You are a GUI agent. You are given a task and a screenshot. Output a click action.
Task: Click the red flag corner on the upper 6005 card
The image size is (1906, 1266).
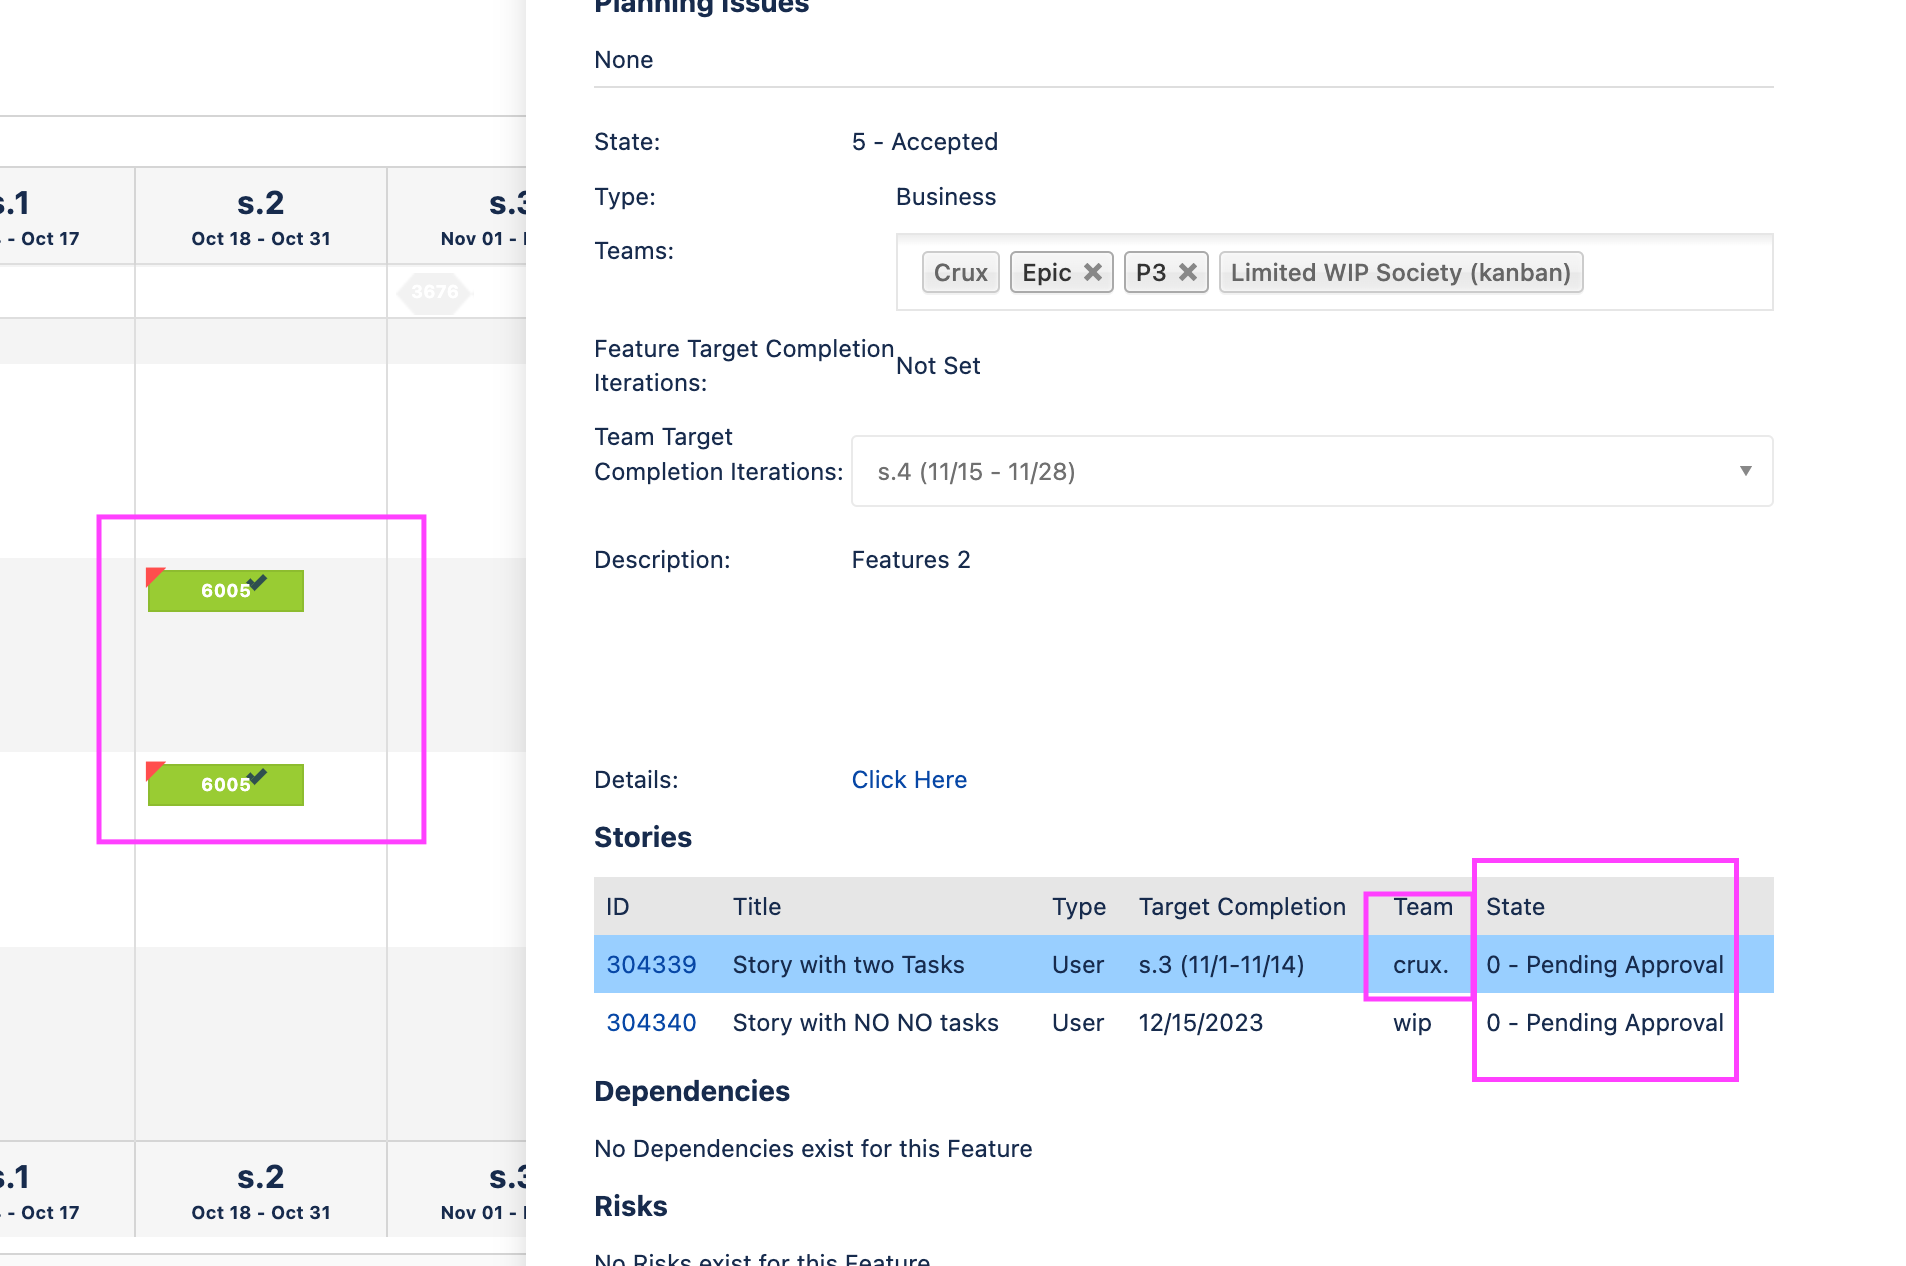click(x=153, y=577)
